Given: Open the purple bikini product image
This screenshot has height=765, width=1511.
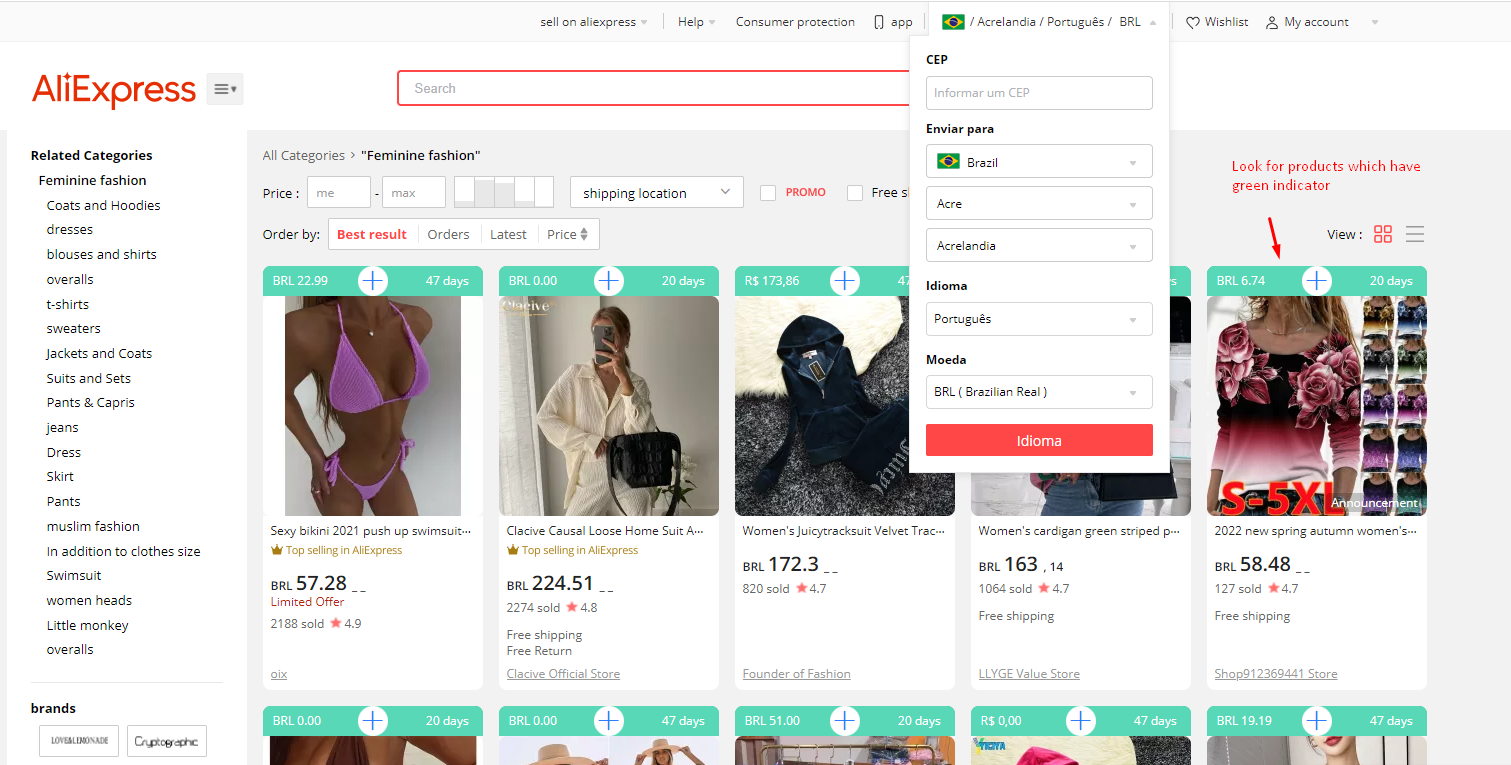Looking at the screenshot, I should [373, 406].
